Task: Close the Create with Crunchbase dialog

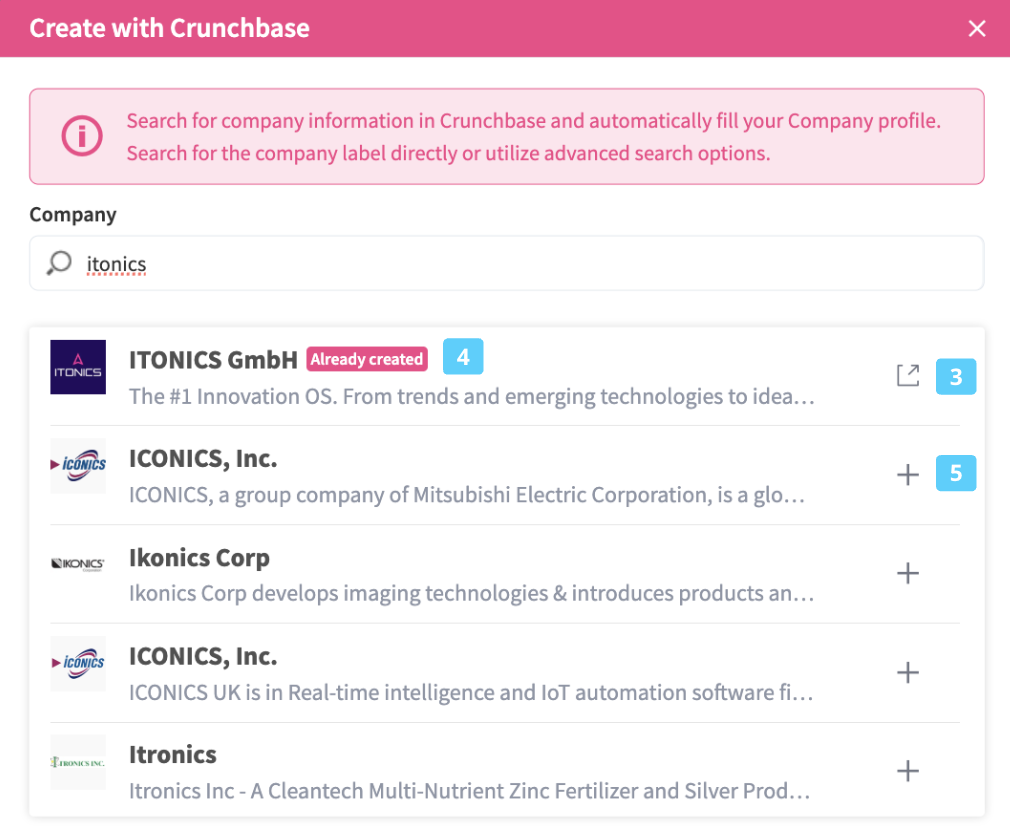Action: [x=977, y=28]
